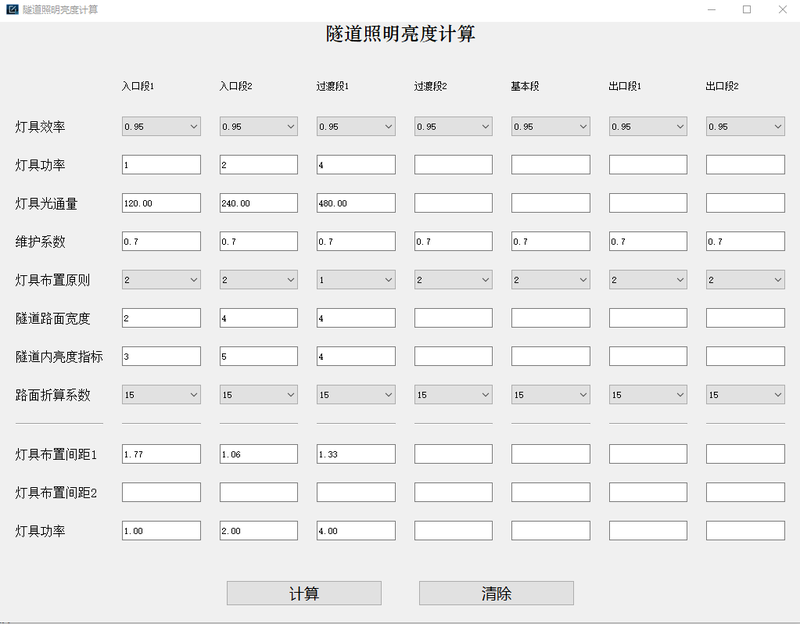
Task: Expand 灯具布置原则 dropdown for 过渡段1
Action: (356, 280)
